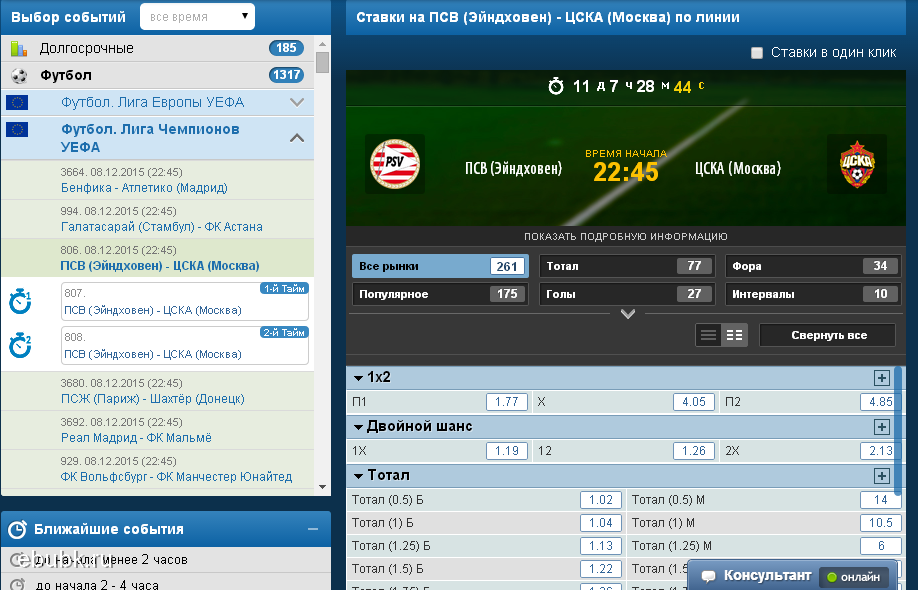Open Реал Мадрид - ФК Мальмё match
Image resolution: width=918 pixels, height=590 pixels.
pyautogui.click(x=136, y=438)
